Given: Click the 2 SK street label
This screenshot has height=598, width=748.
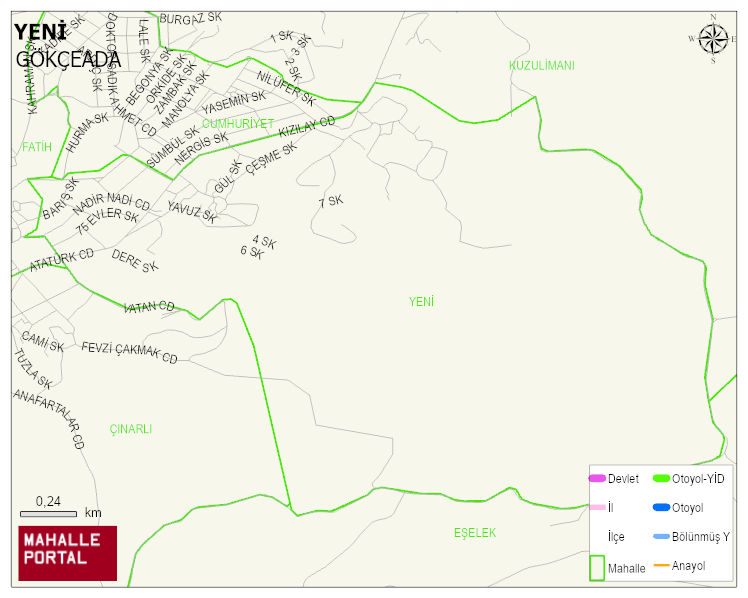Looking at the screenshot, I should (293, 69).
